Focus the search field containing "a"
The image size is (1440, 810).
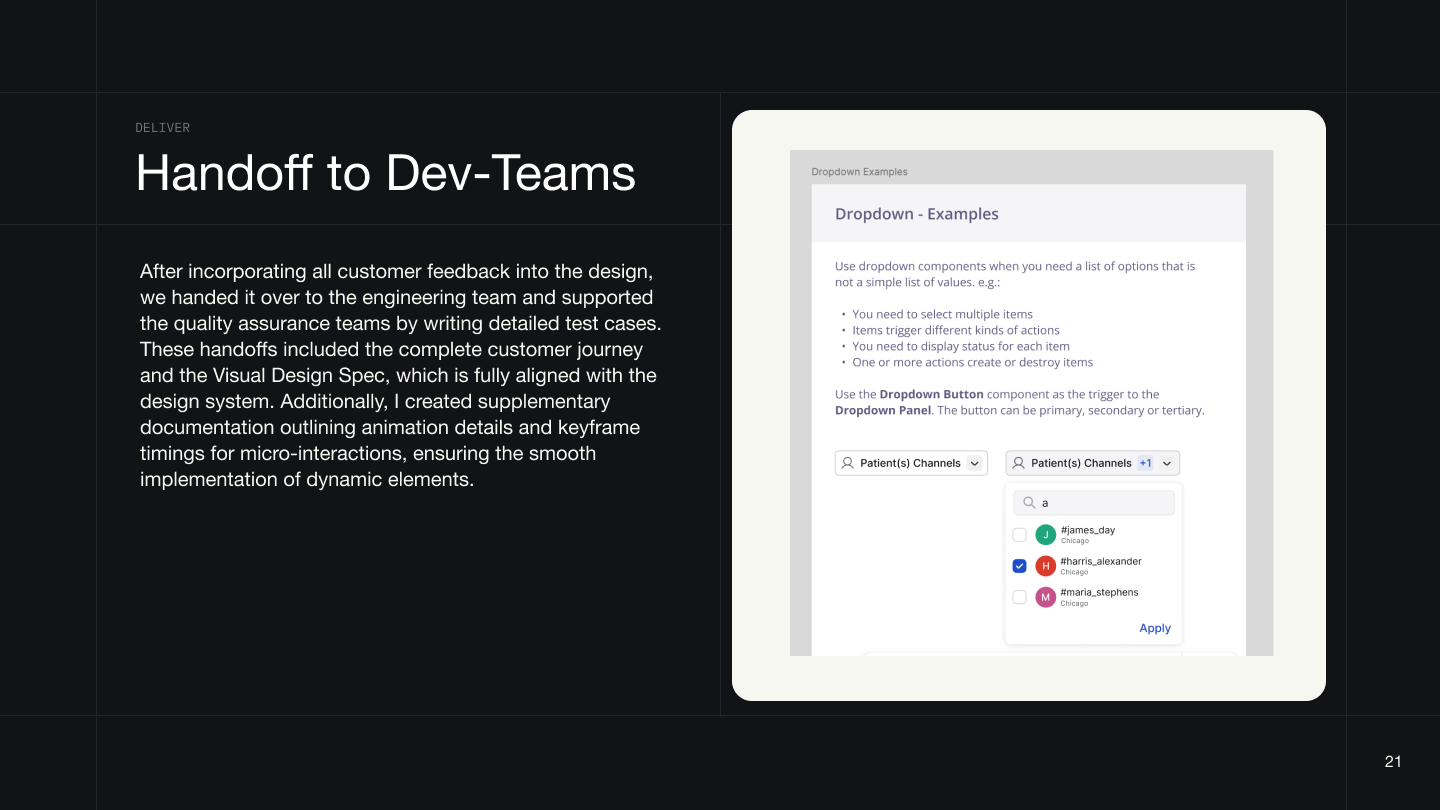point(1100,503)
